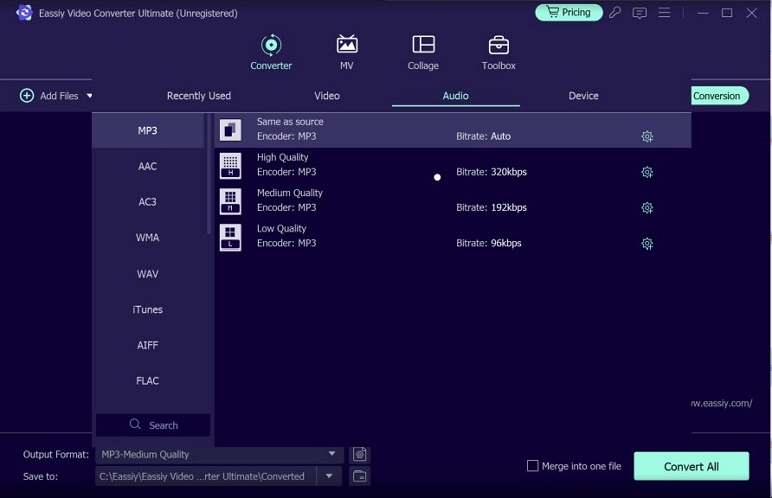Expand the Add Files dropdown arrow
This screenshot has width=772, height=498.
tap(90, 96)
